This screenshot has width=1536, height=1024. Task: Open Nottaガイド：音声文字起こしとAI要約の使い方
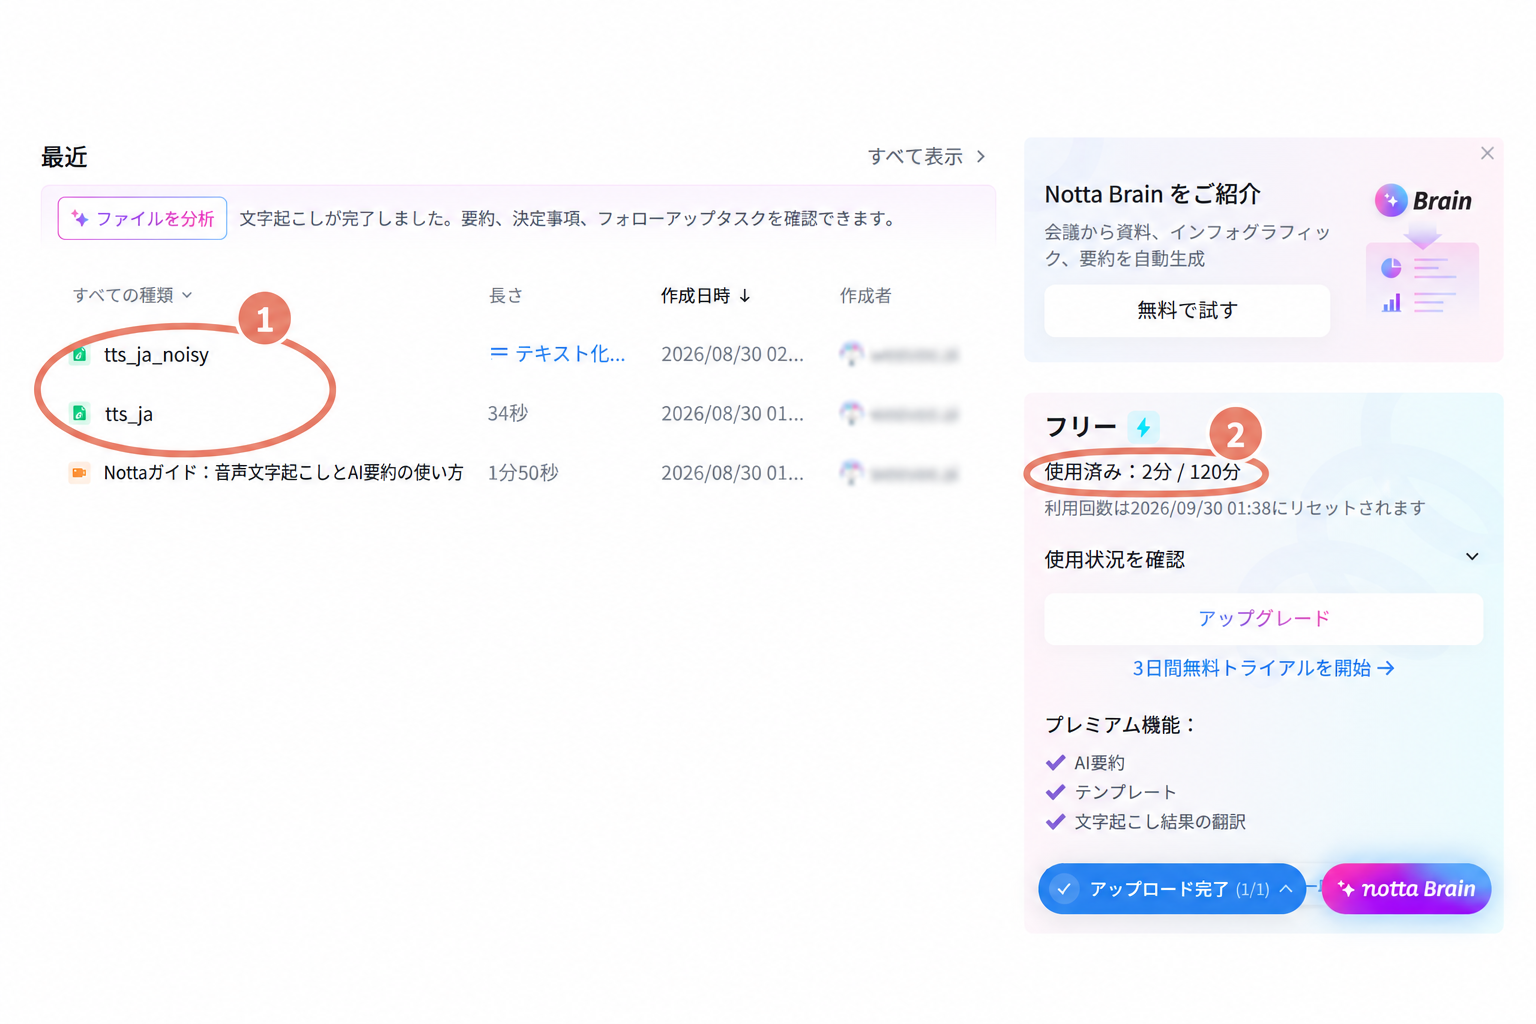click(x=284, y=473)
